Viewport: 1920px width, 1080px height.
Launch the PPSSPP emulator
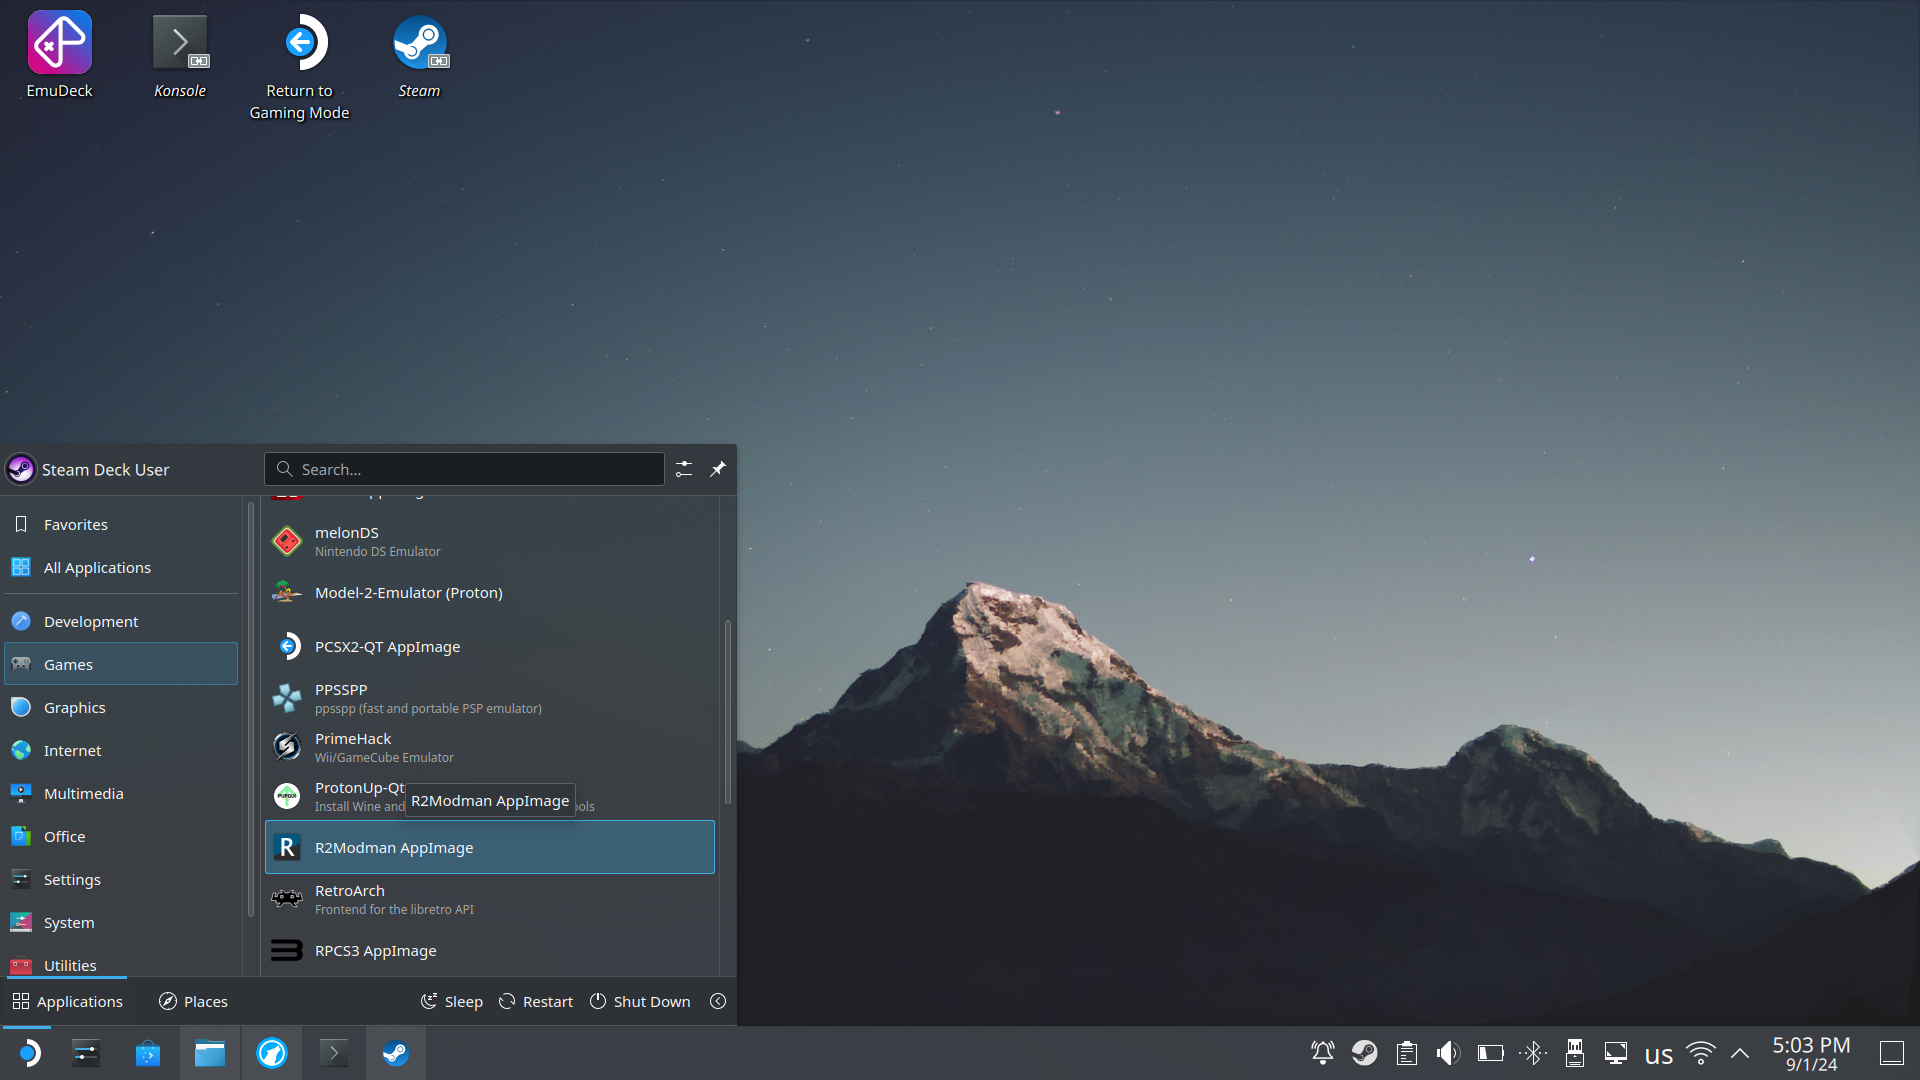(x=490, y=698)
